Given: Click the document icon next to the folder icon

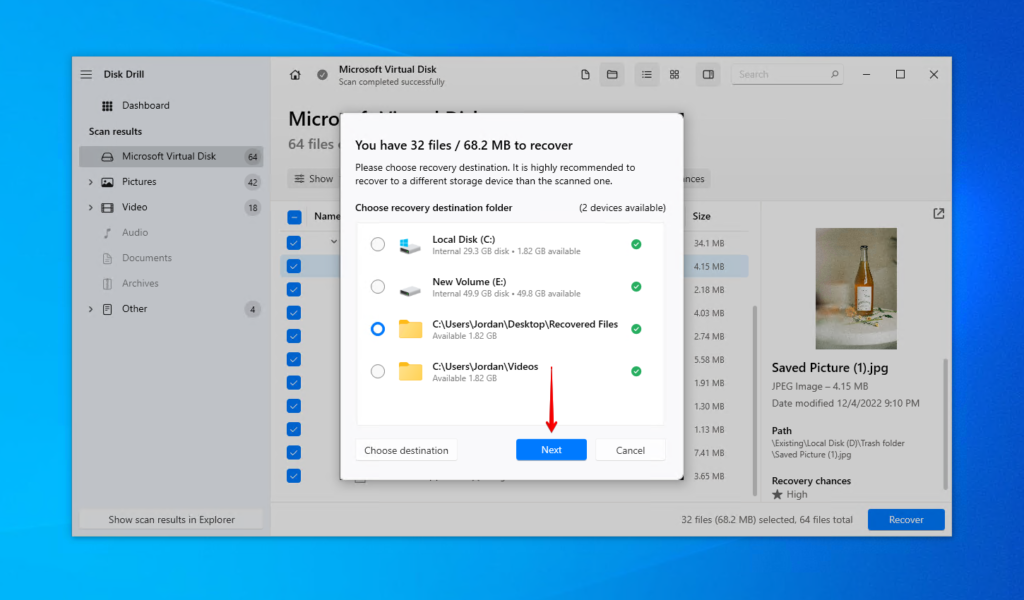Looking at the screenshot, I should tap(585, 74).
